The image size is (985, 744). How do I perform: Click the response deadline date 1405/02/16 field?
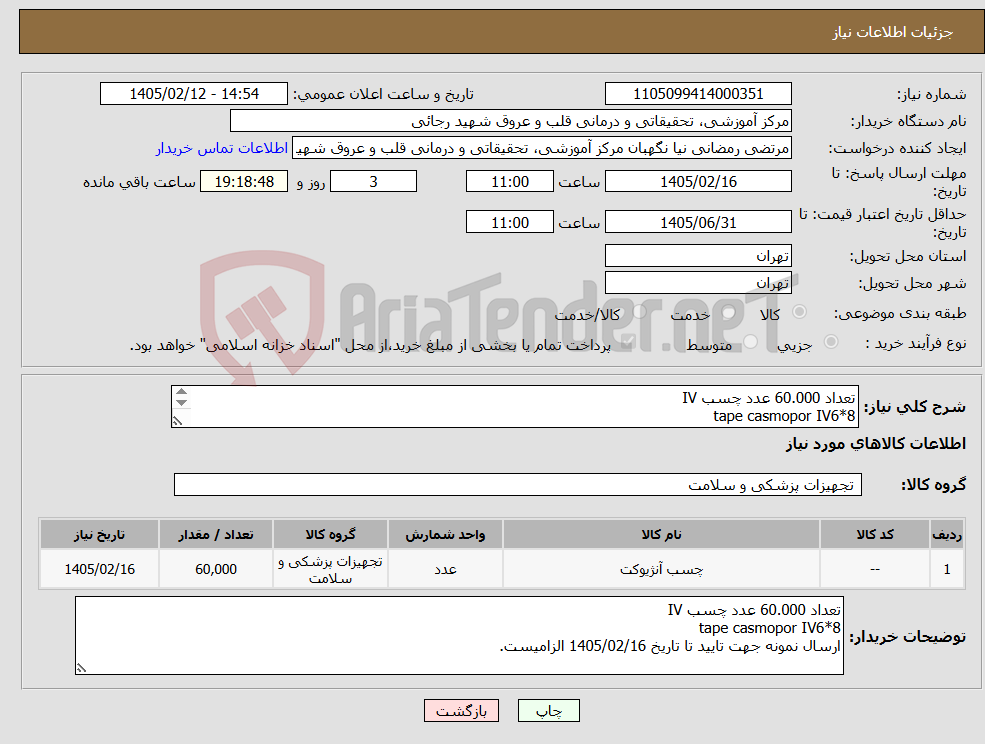698,182
